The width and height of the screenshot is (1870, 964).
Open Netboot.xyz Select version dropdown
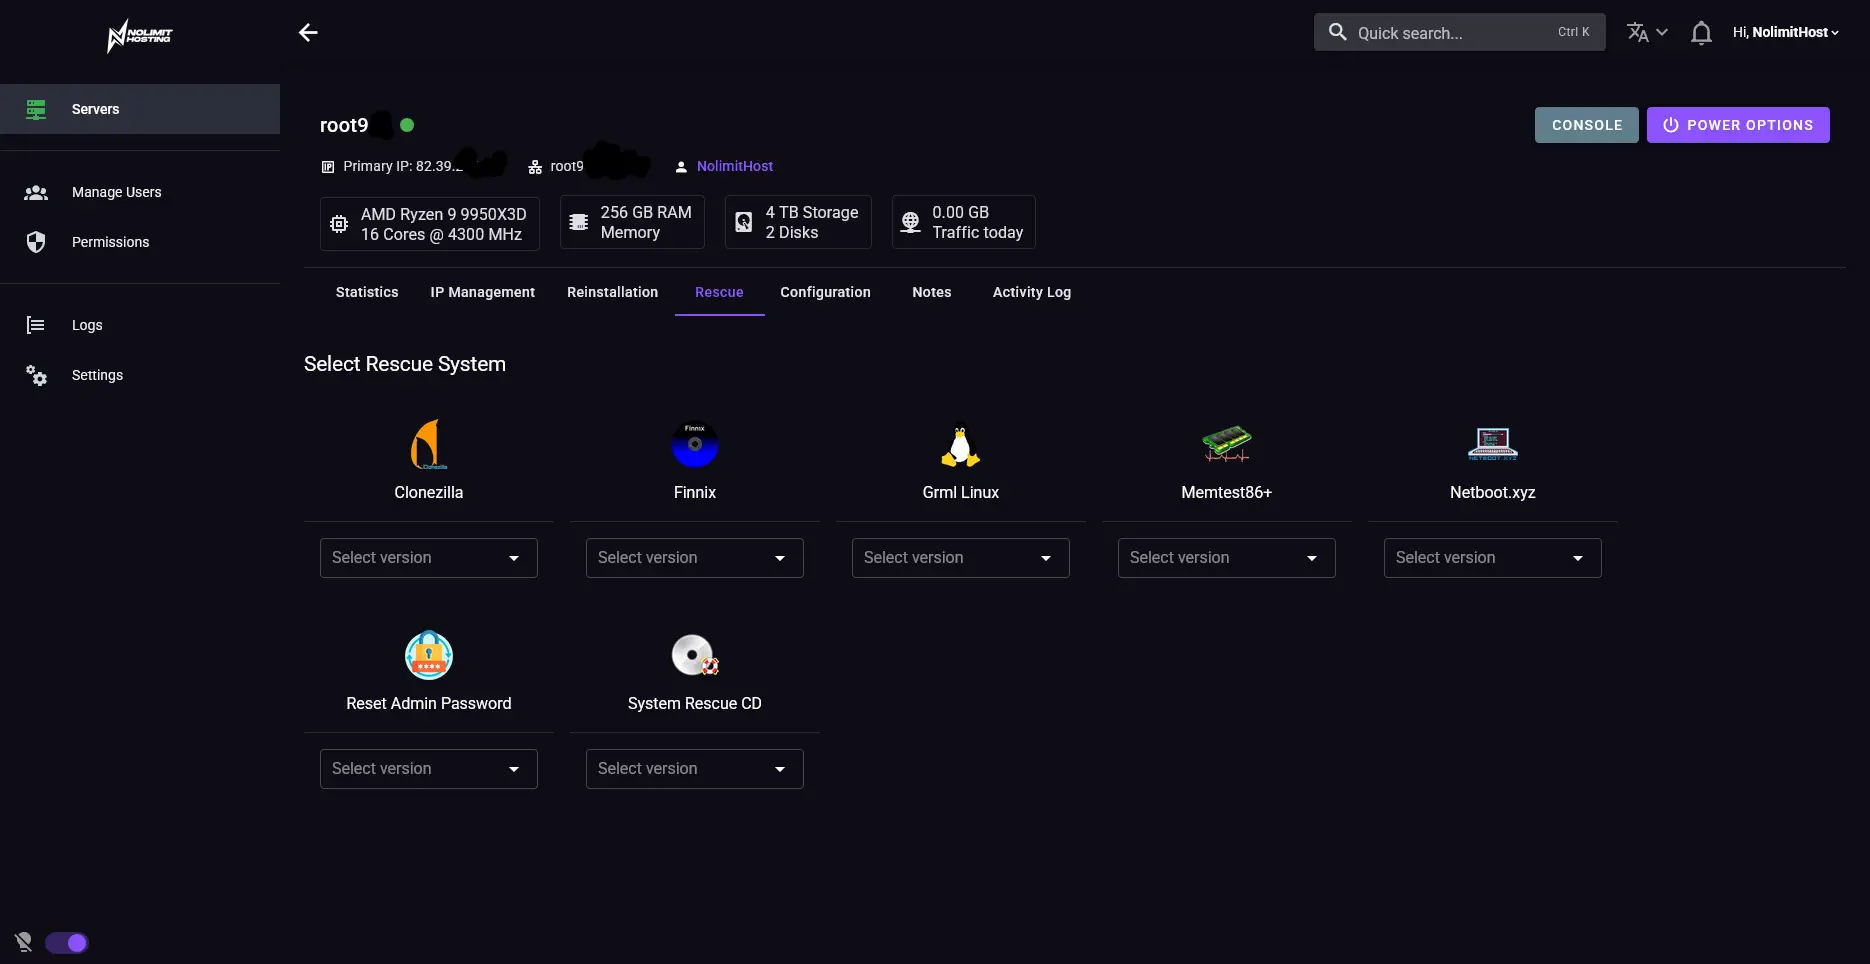point(1493,558)
